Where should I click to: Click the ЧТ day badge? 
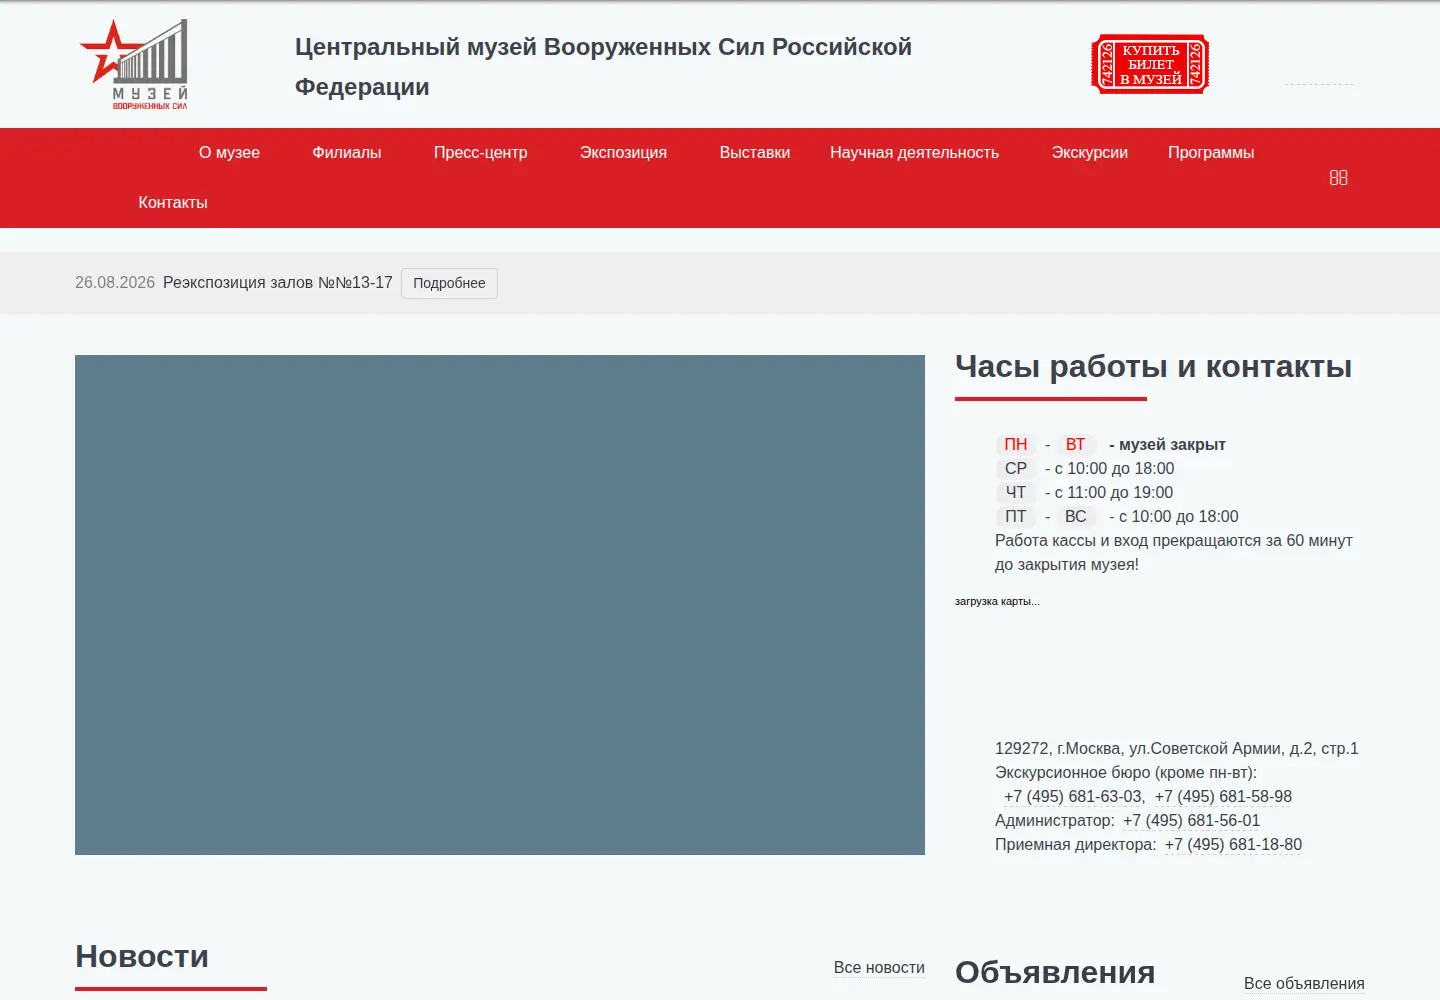(1016, 493)
